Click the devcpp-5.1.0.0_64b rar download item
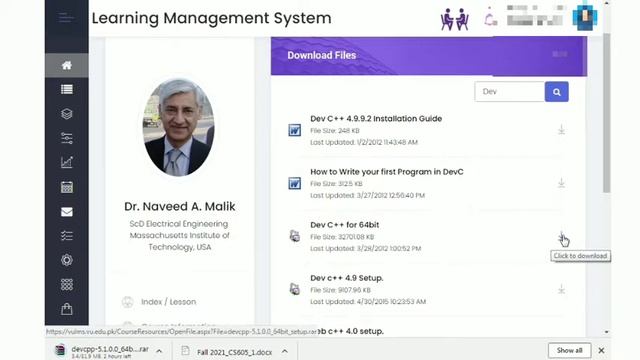 pyautogui.click(x=110, y=351)
